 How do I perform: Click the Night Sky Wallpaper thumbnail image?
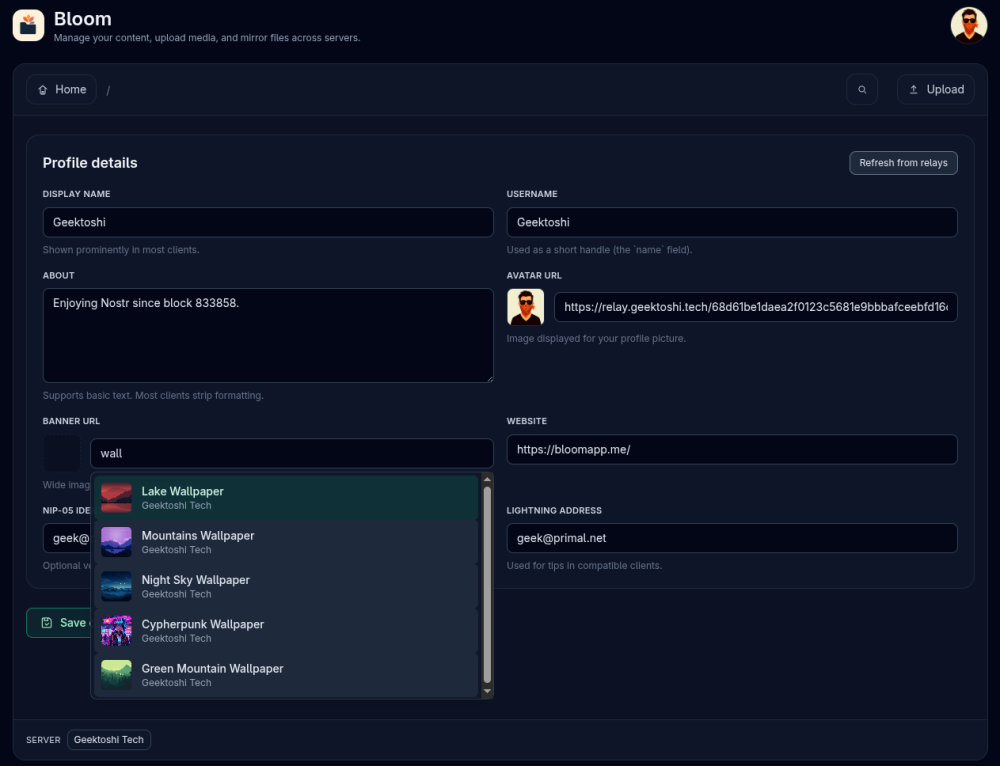point(116,586)
